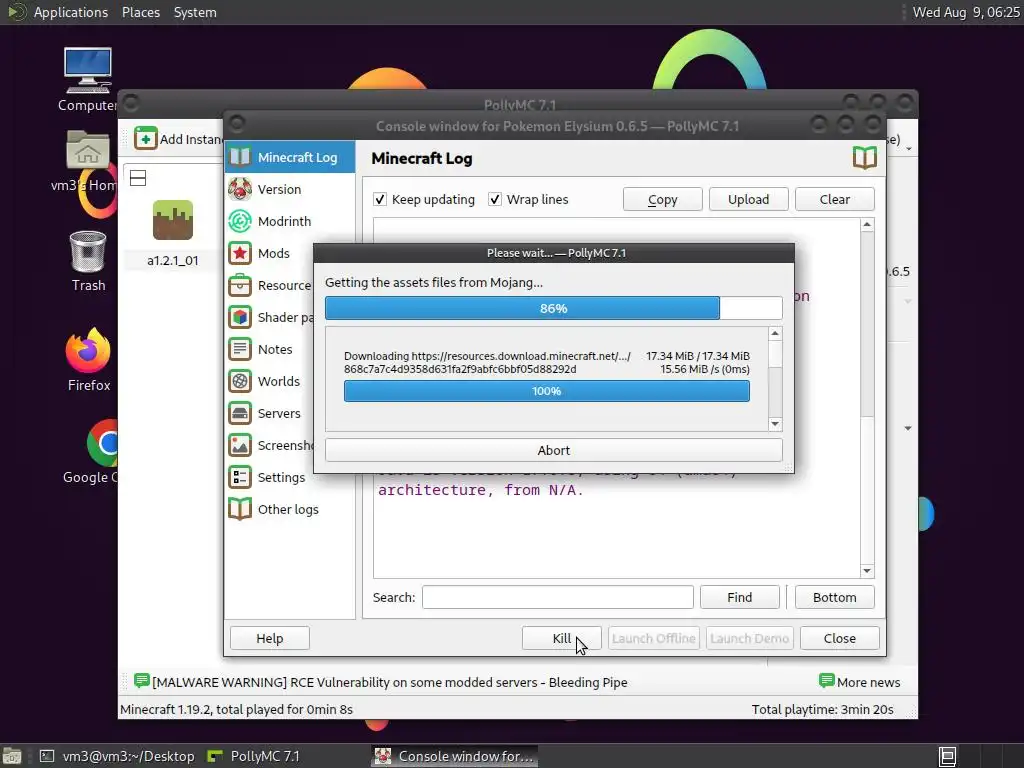Click the More news link
The image size is (1024, 768).
(869, 682)
